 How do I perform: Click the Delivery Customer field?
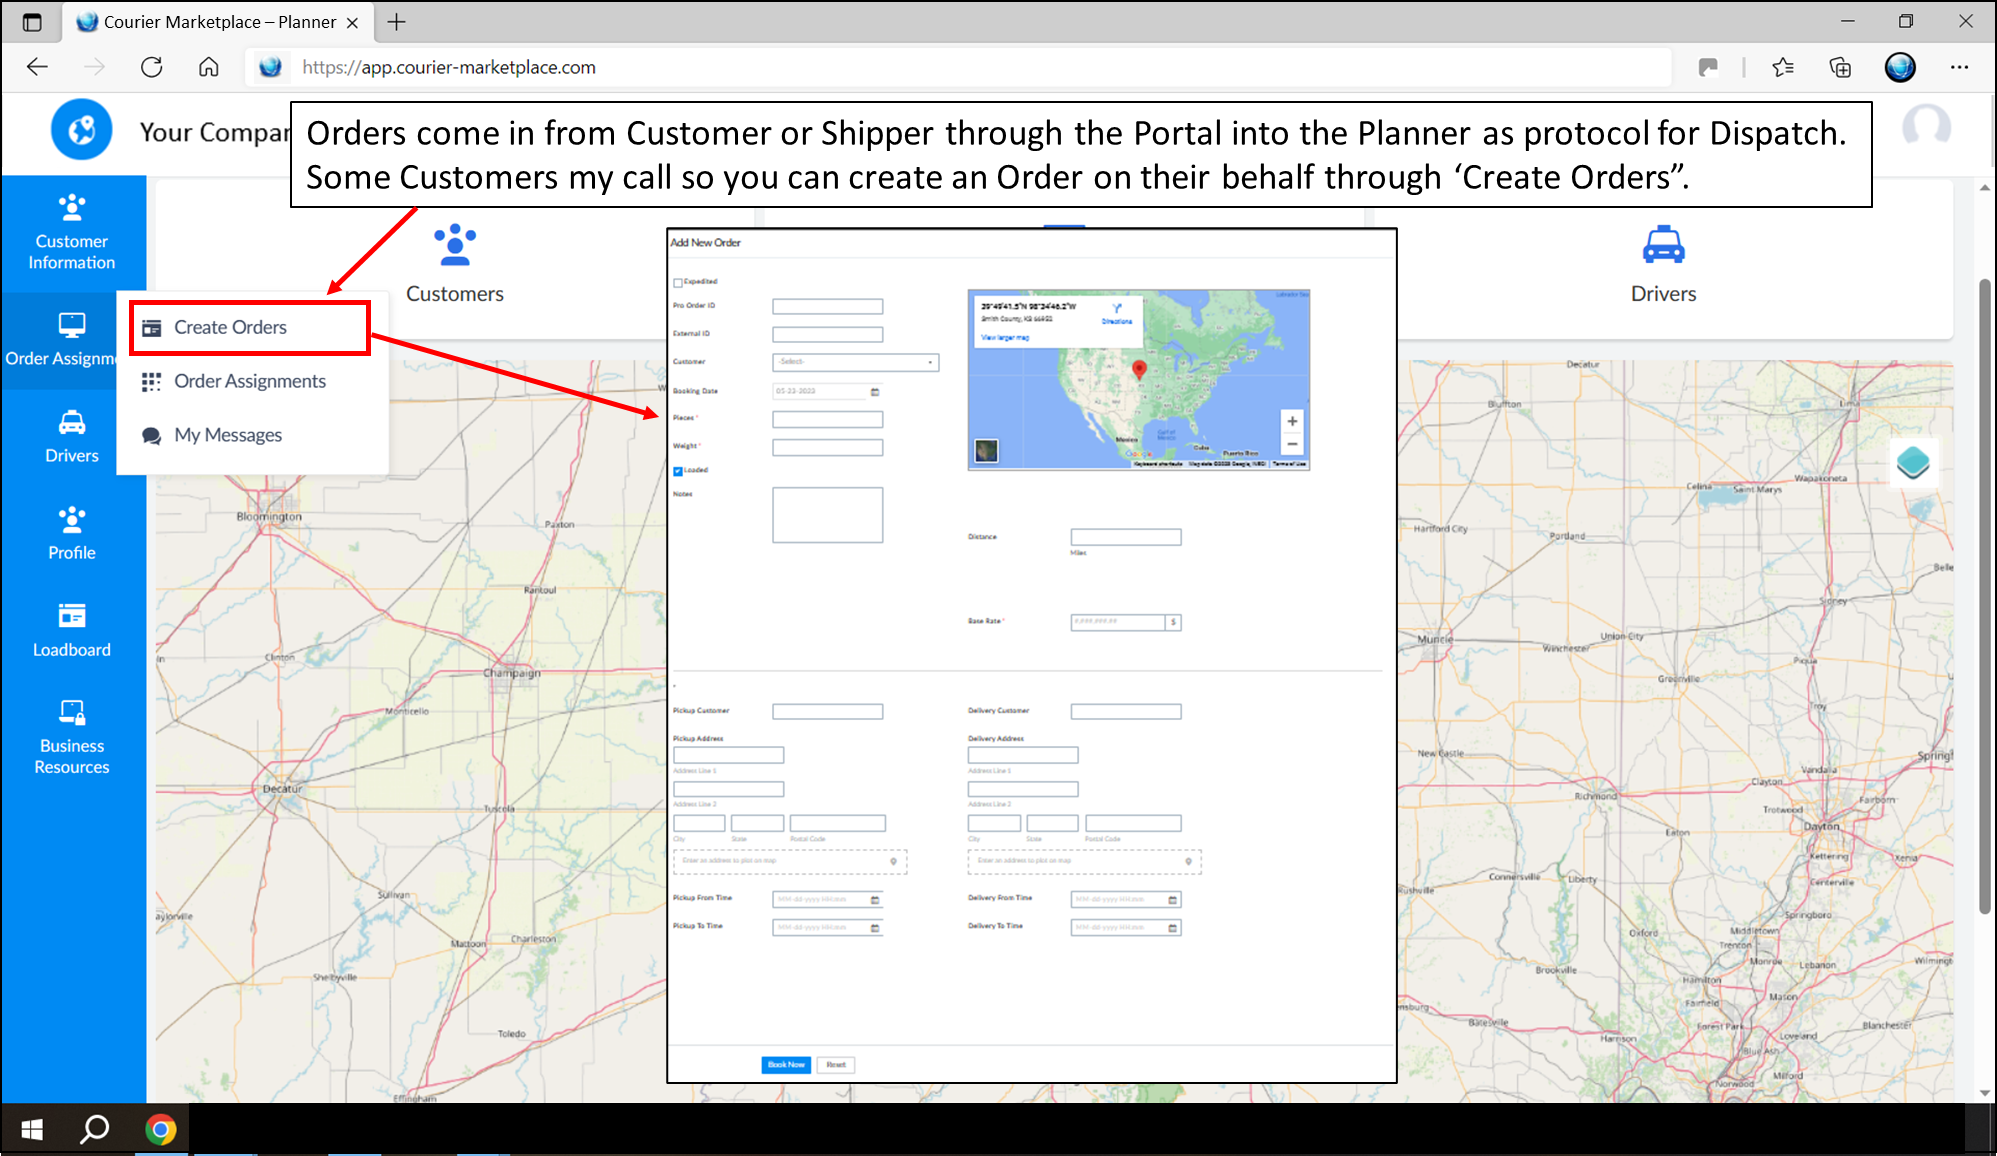pyautogui.click(x=1126, y=712)
